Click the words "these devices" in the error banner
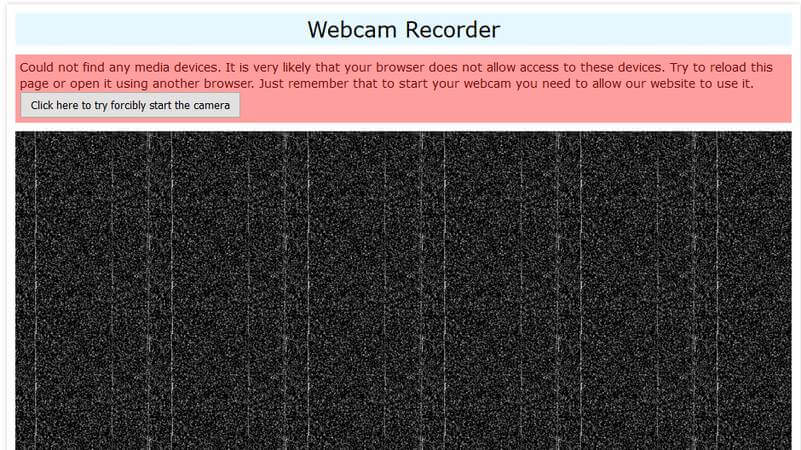Screen dimensions: 801x450 click(622, 67)
